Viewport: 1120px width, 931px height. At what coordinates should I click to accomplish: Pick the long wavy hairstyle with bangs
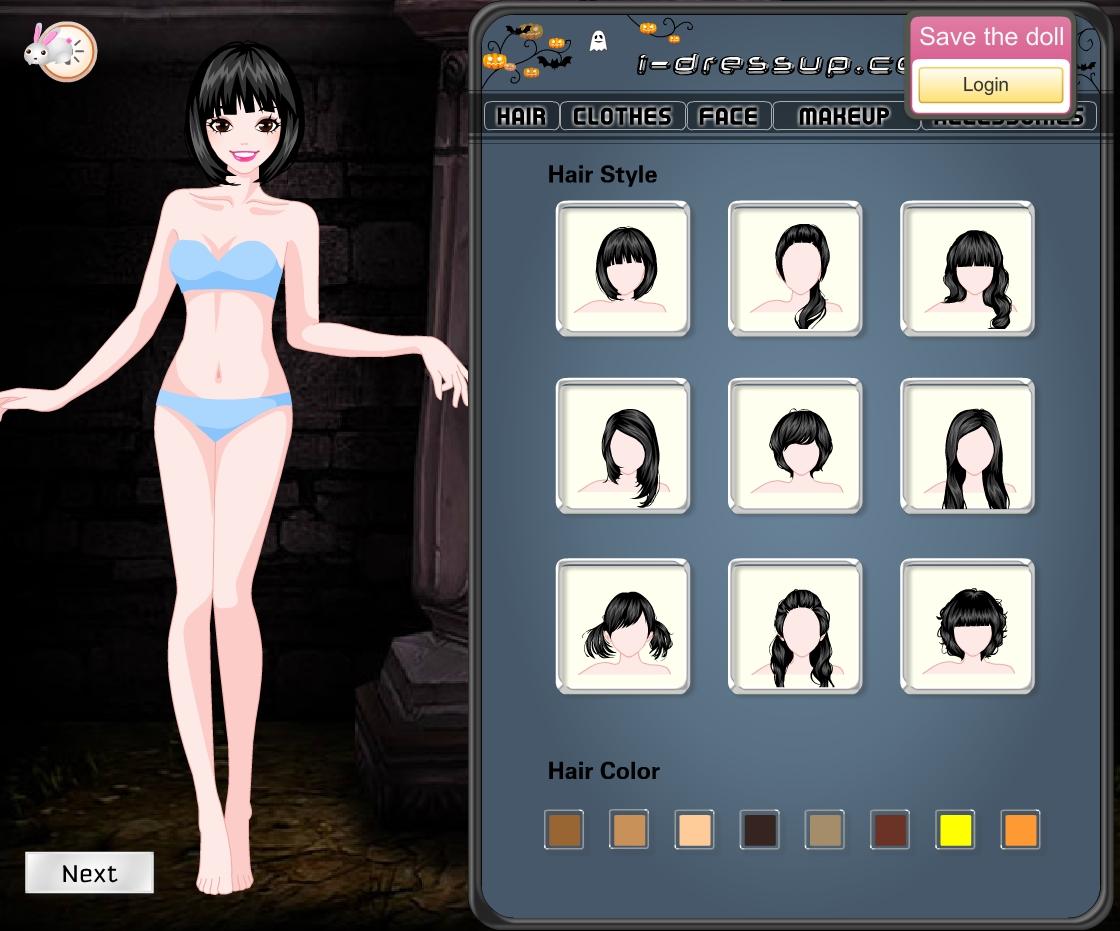click(967, 268)
